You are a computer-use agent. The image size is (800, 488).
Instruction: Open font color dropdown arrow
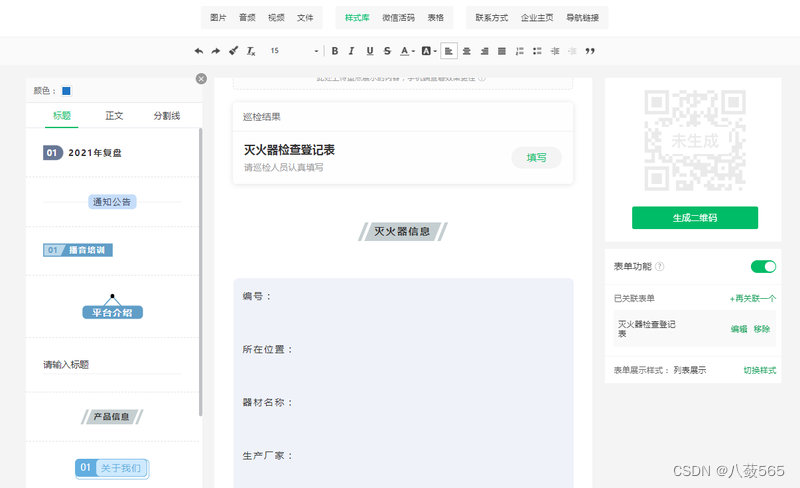(x=413, y=51)
